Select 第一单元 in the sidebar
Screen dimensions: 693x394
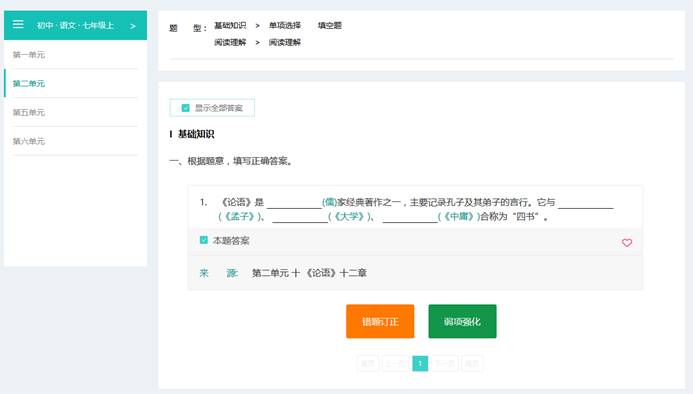29,55
